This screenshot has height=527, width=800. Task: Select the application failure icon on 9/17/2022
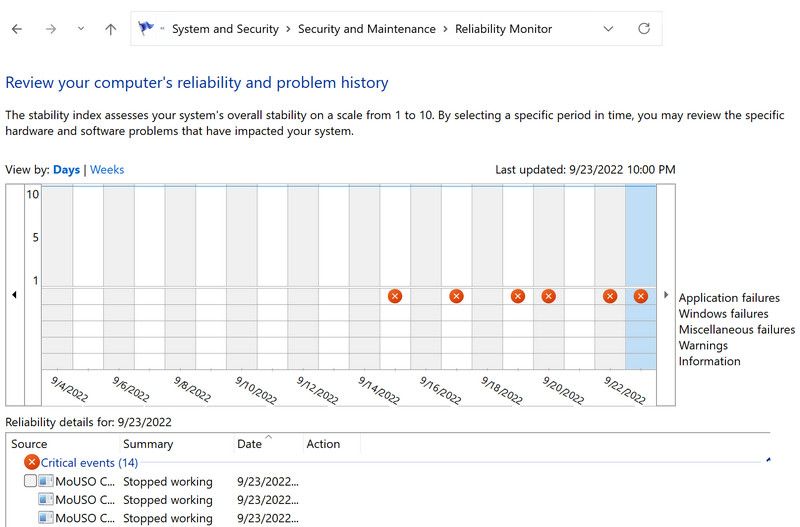(456, 296)
